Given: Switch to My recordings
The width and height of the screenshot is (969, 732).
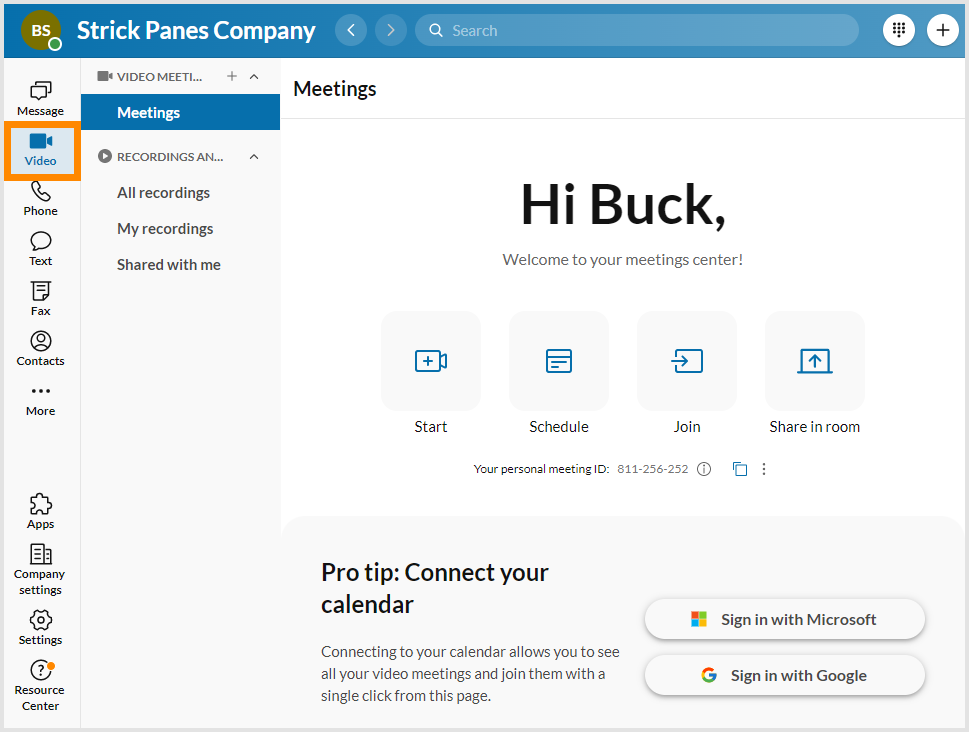Looking at the screenshot, I should tap(165, 228).
